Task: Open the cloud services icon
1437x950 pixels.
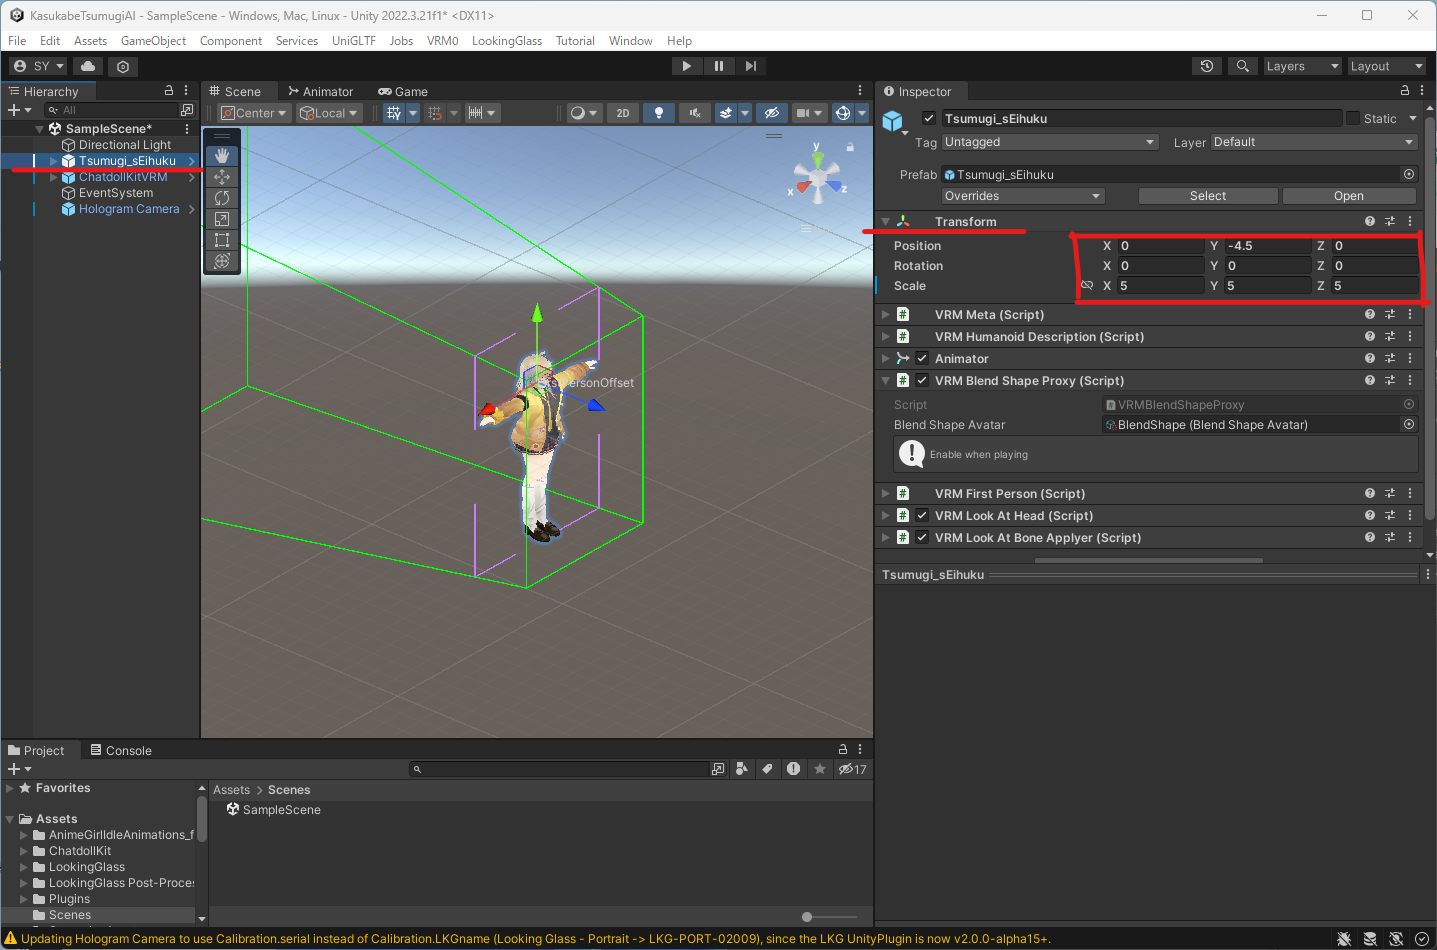Action: point(88,66)
